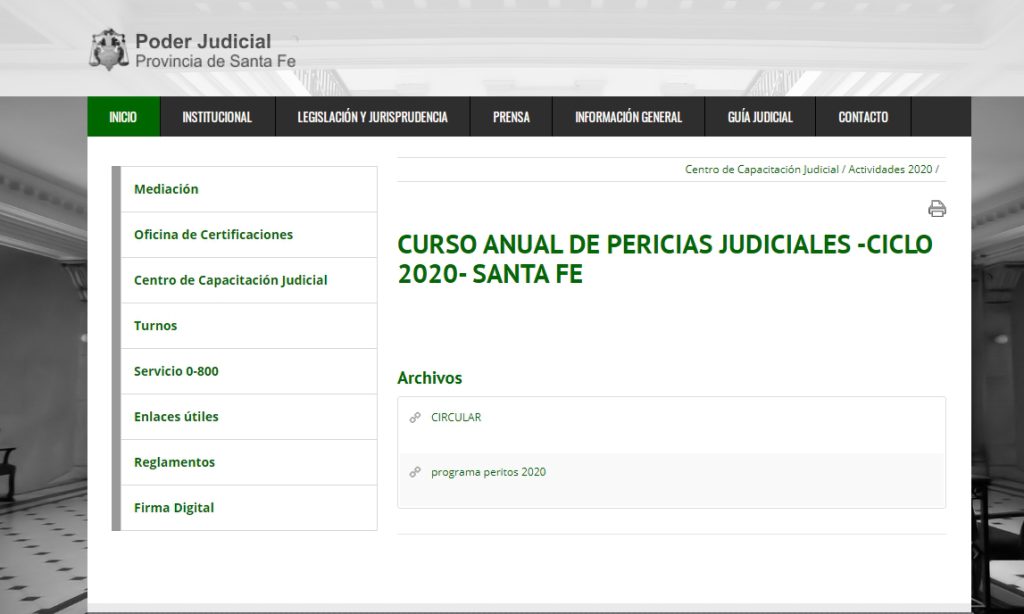Open Mediación in the sidebar

(166, 189)
